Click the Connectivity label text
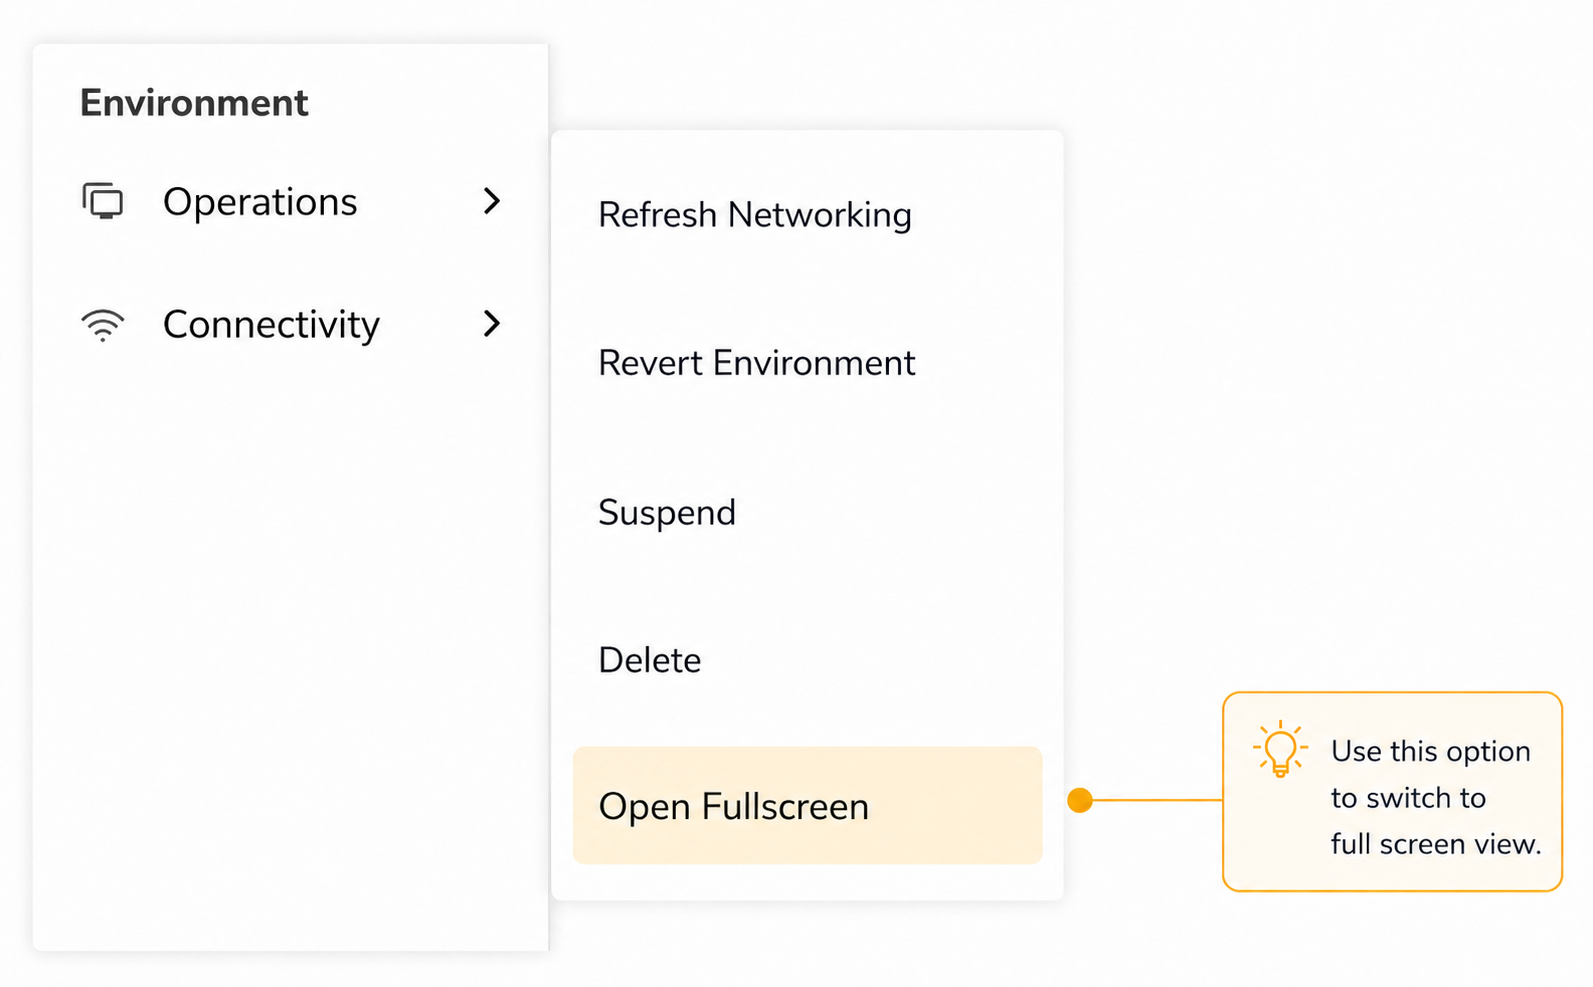This screenshot has height=987, width=1593. (271, 325)
